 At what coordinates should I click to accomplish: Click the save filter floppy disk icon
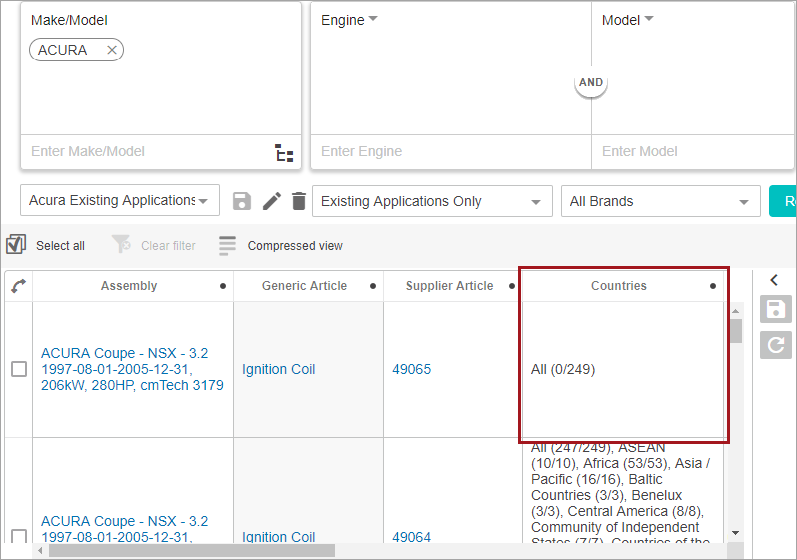click(x=241, y=201)
